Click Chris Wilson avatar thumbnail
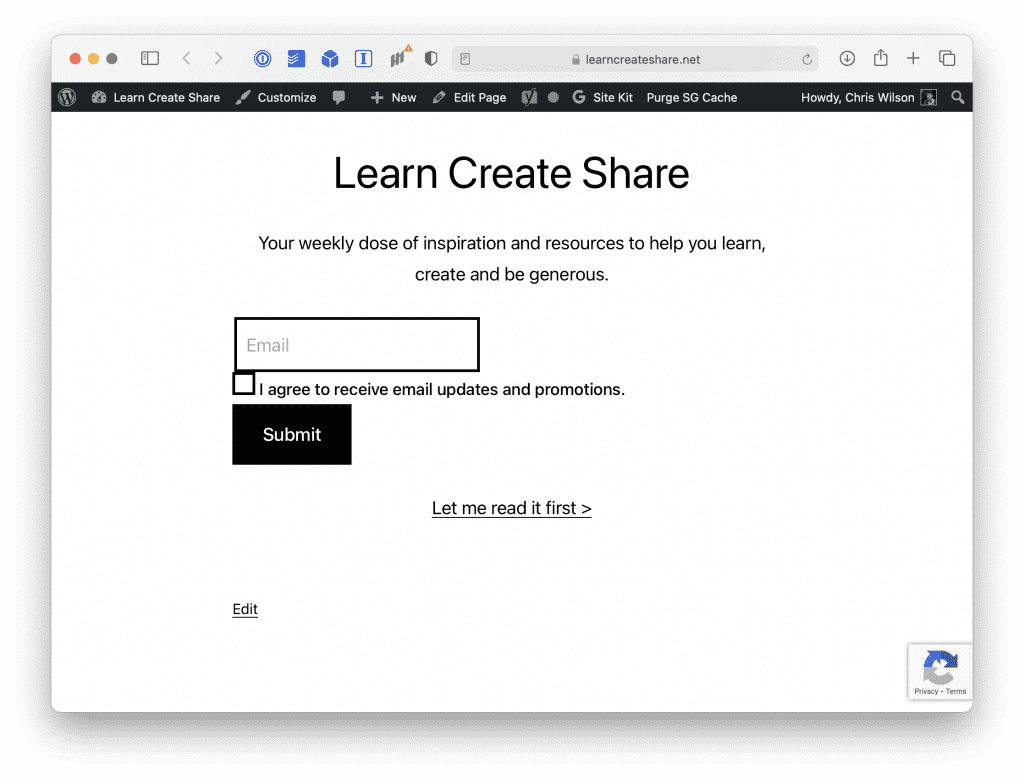 click(929, 97)
